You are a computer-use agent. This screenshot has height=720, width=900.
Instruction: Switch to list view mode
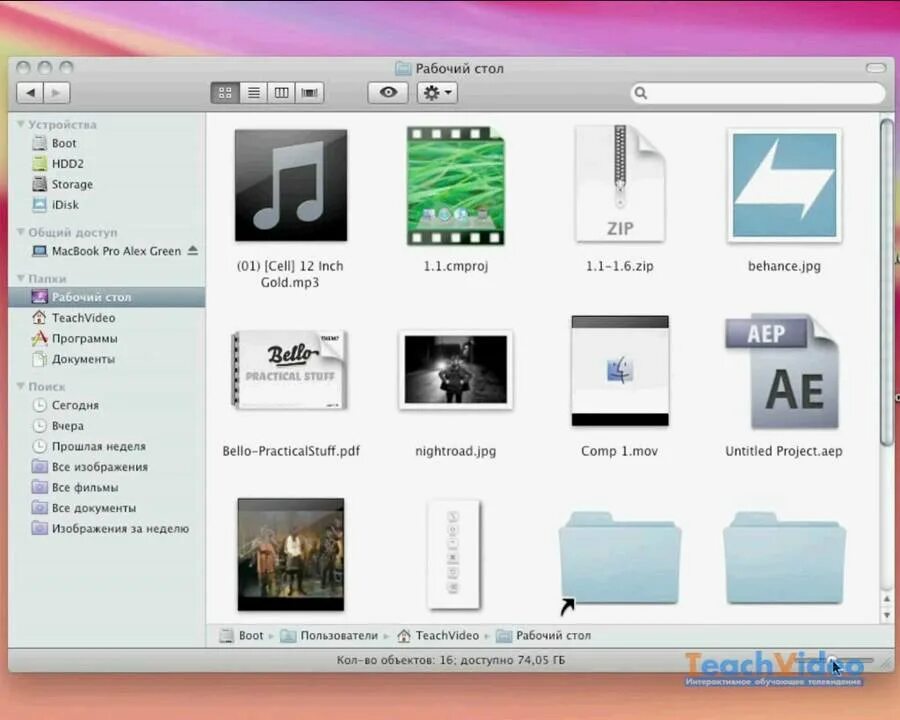click(253, 92)
